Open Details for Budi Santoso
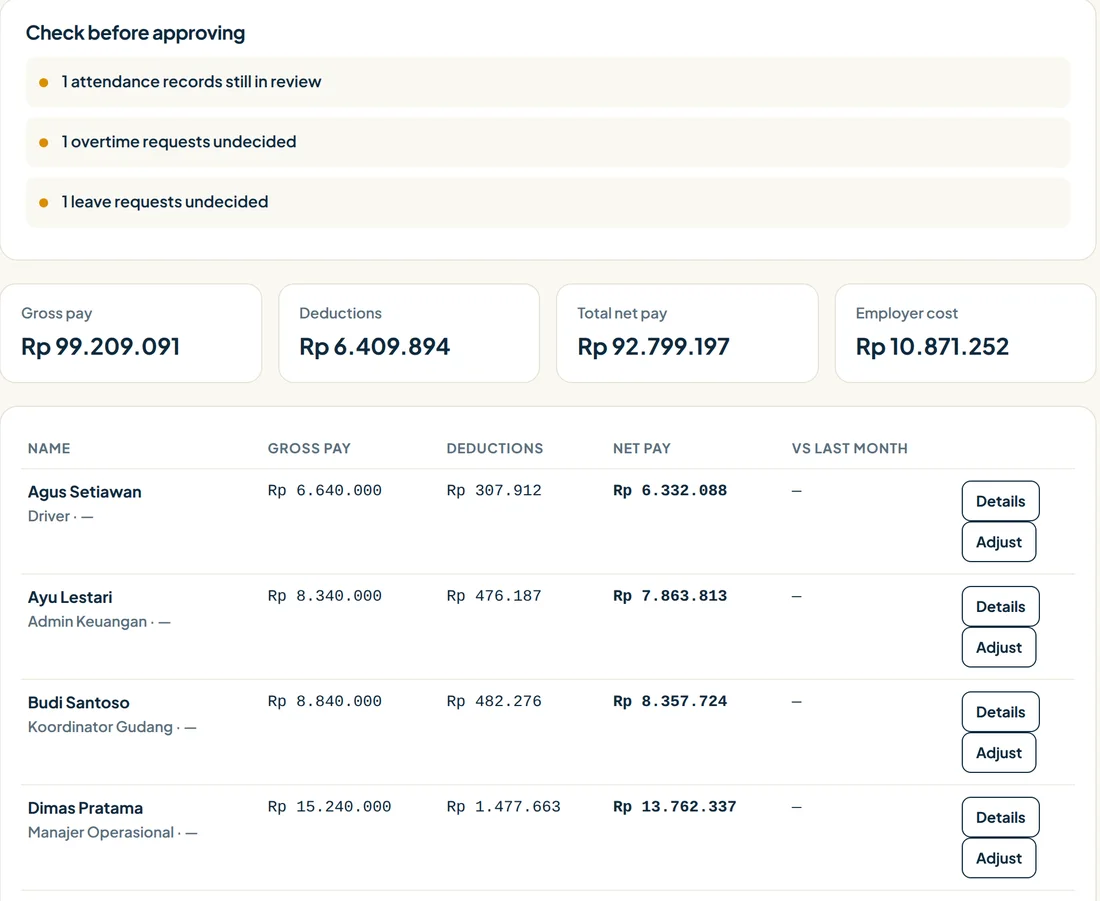This screenshot has height=901, width=1100. tap(1000, 712)
